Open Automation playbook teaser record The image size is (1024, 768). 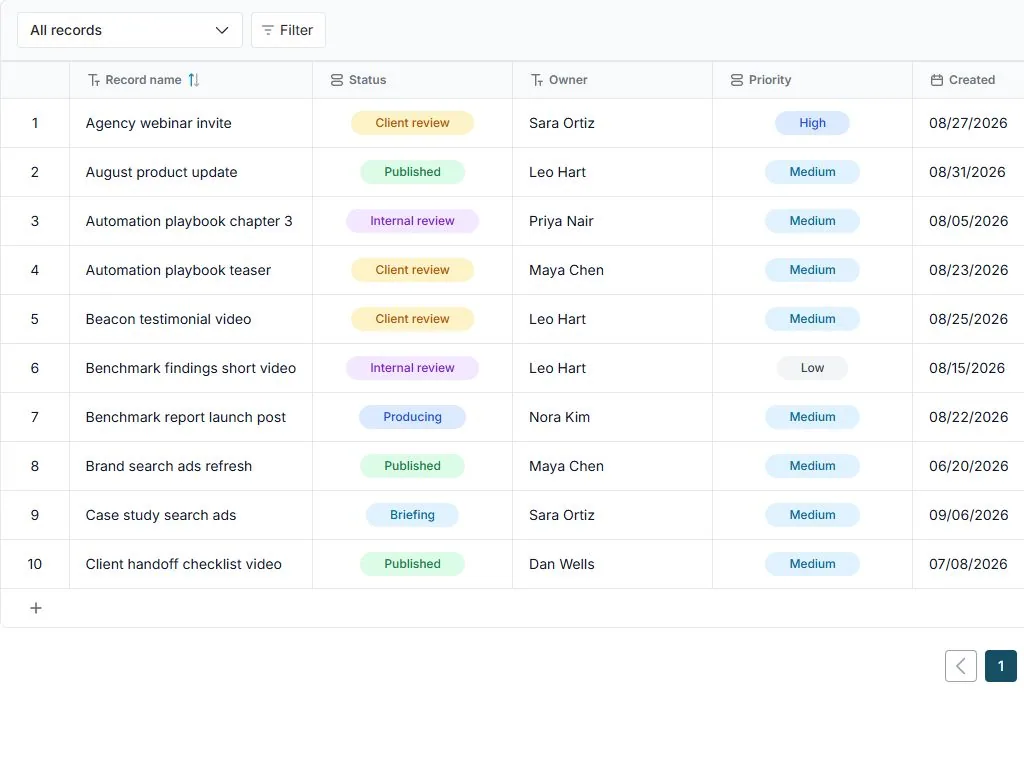pyautogui.click(x=178, y=270)
